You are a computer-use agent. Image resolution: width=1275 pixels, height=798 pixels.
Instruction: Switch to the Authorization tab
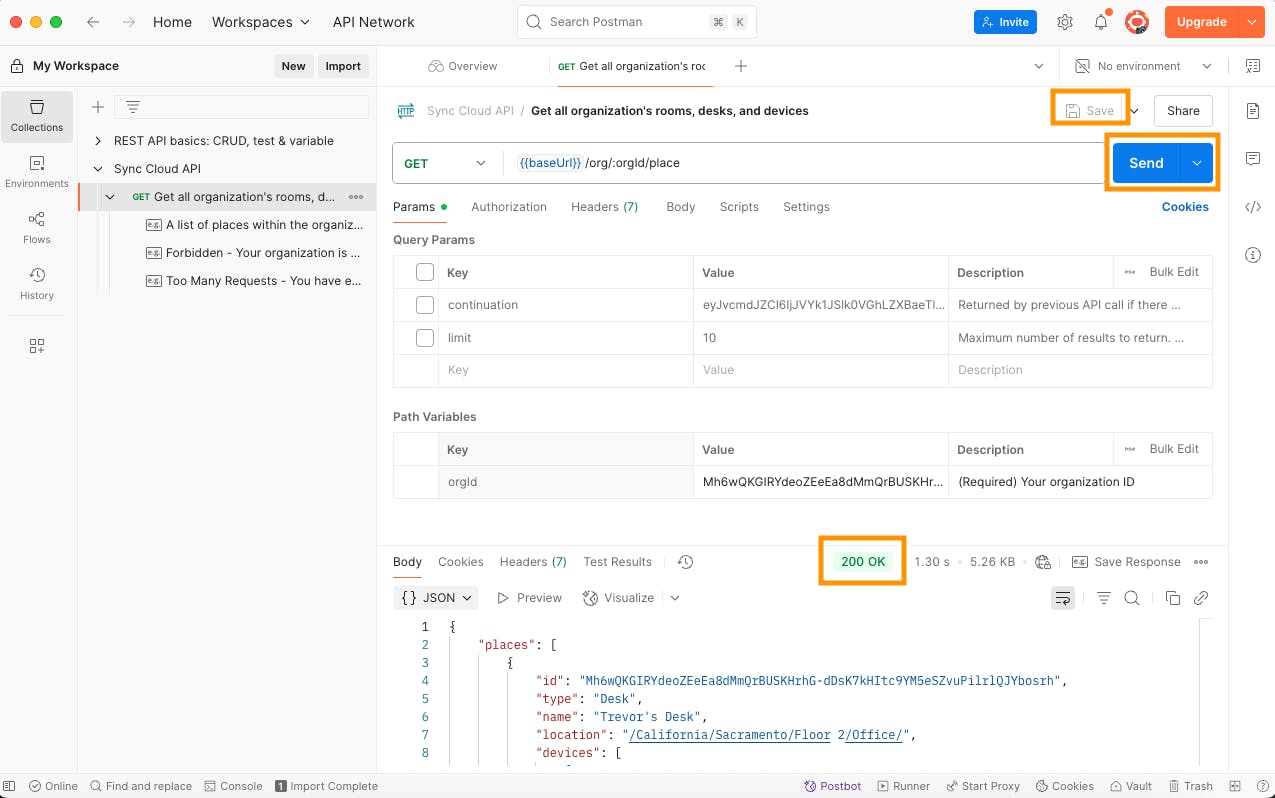click(x=509, y=207)
